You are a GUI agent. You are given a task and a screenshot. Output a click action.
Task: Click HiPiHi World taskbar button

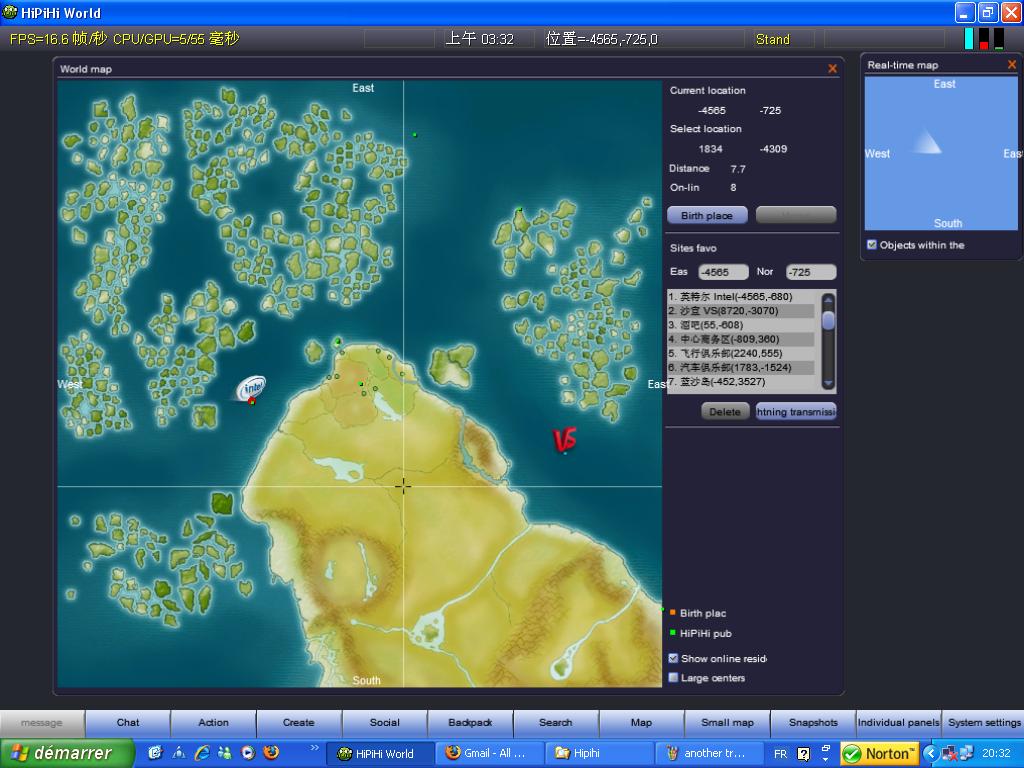click(381, 753)
